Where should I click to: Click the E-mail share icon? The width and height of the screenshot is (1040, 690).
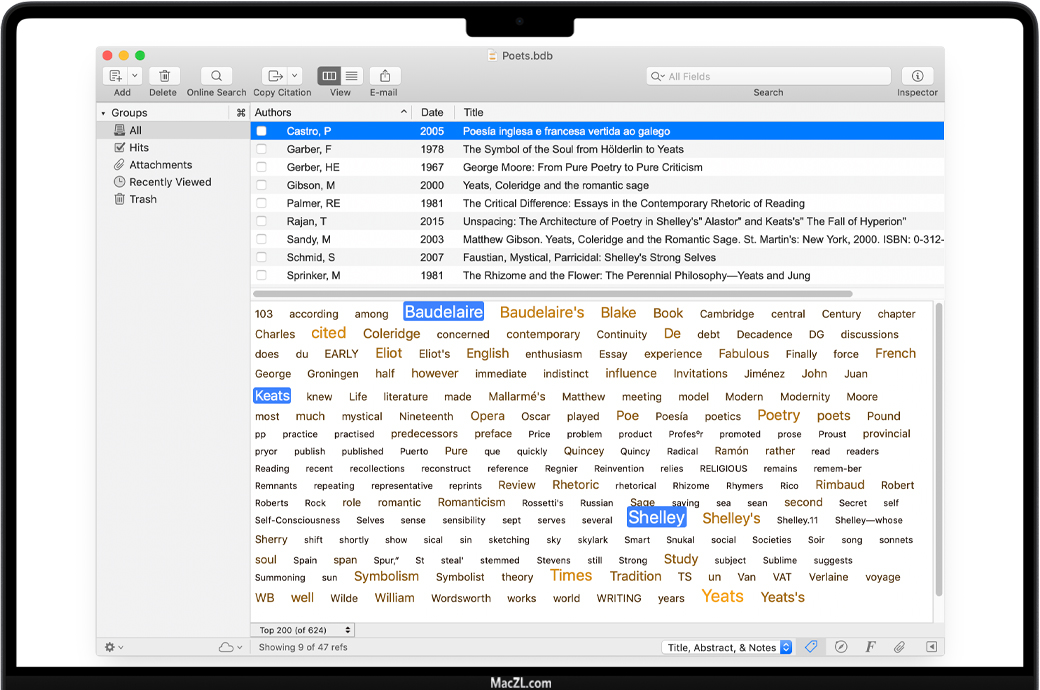coord(384,76)
